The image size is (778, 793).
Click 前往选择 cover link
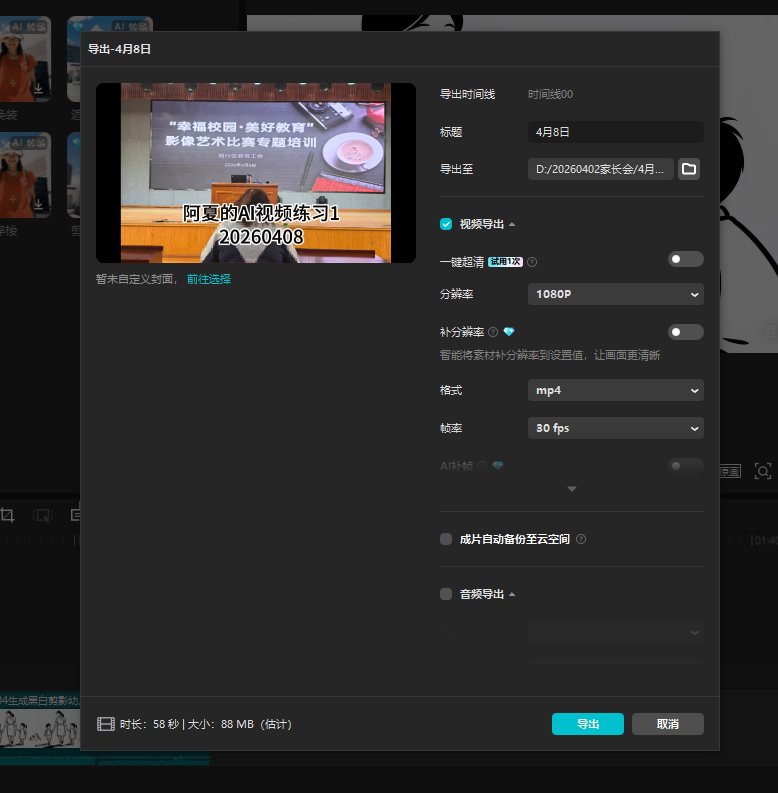point(209,279)
